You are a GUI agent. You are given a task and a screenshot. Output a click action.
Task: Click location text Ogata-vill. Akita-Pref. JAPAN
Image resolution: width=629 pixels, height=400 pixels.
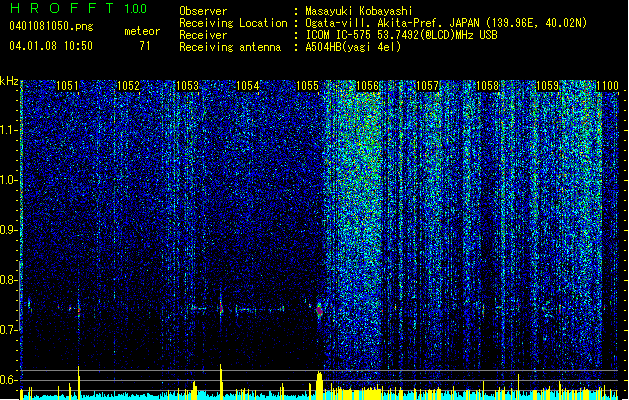click(x=393, y=23)
